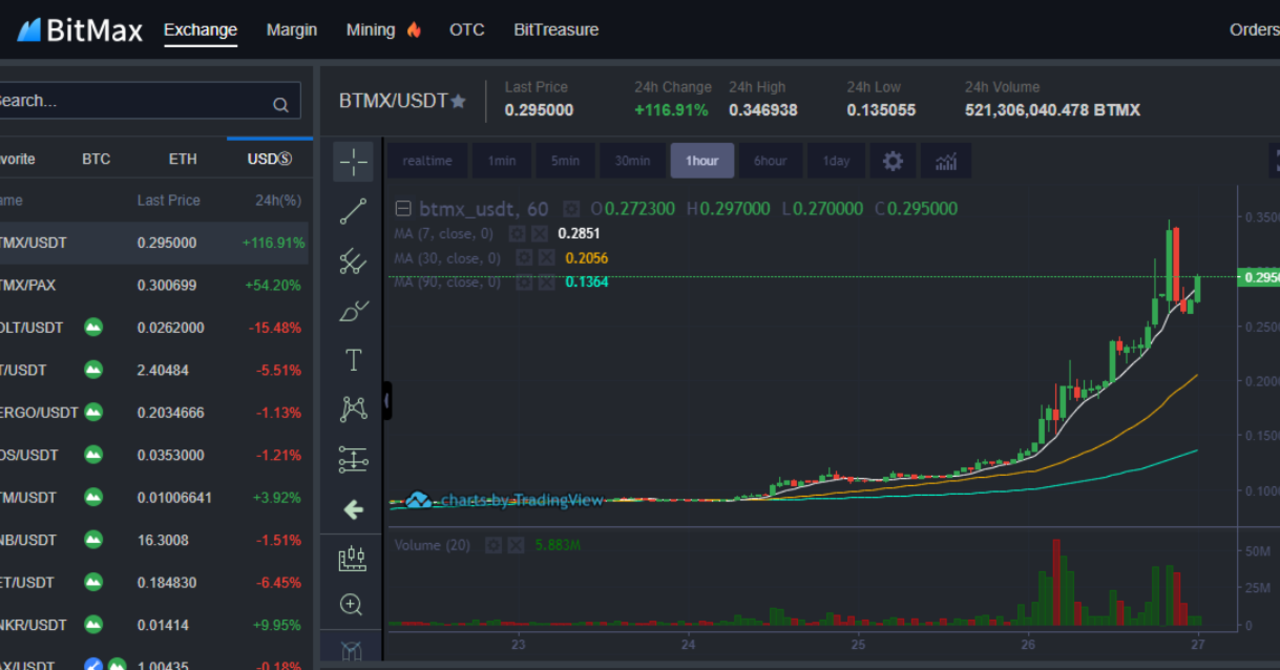Remove the MA (7, close, 0) indicator
The width and height of the screenshot is (1280, 670).
(x=538, y=233)
